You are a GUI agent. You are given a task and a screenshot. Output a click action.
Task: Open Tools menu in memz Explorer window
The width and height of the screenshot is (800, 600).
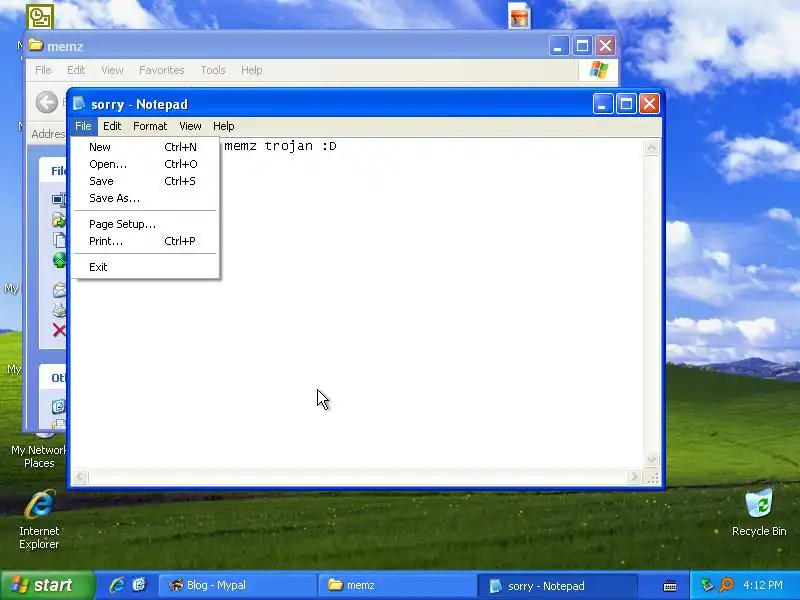213,70
